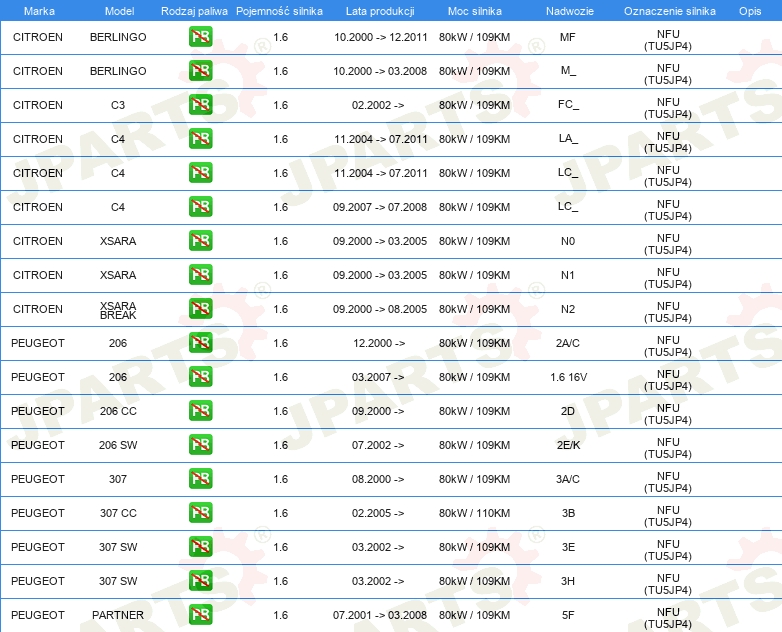This screenshot has height=632, width=782.
Task: Click the 206 CC model cell
Action: [x=118, y=411]
